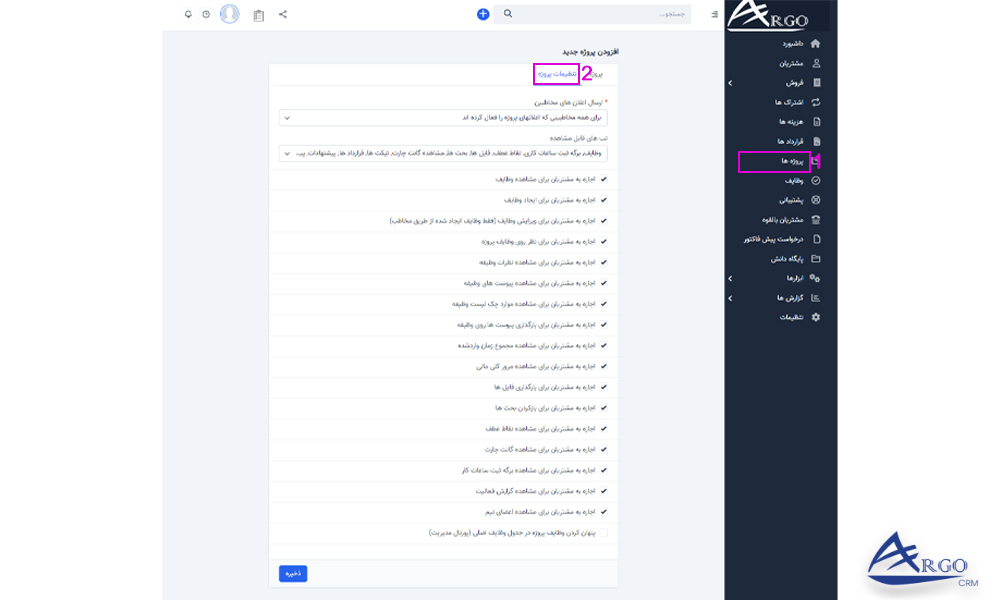
Task: Enable hiding project tasks in main task table
Action: coord(604,532)
